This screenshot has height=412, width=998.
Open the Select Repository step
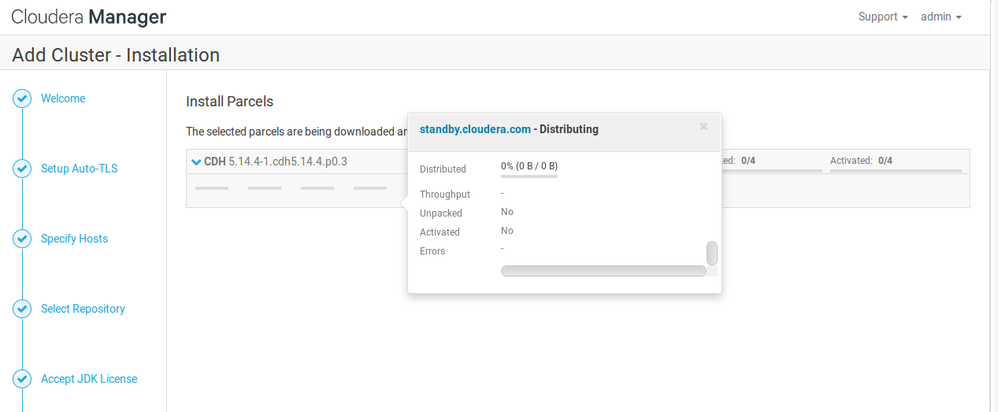(83, 309)
